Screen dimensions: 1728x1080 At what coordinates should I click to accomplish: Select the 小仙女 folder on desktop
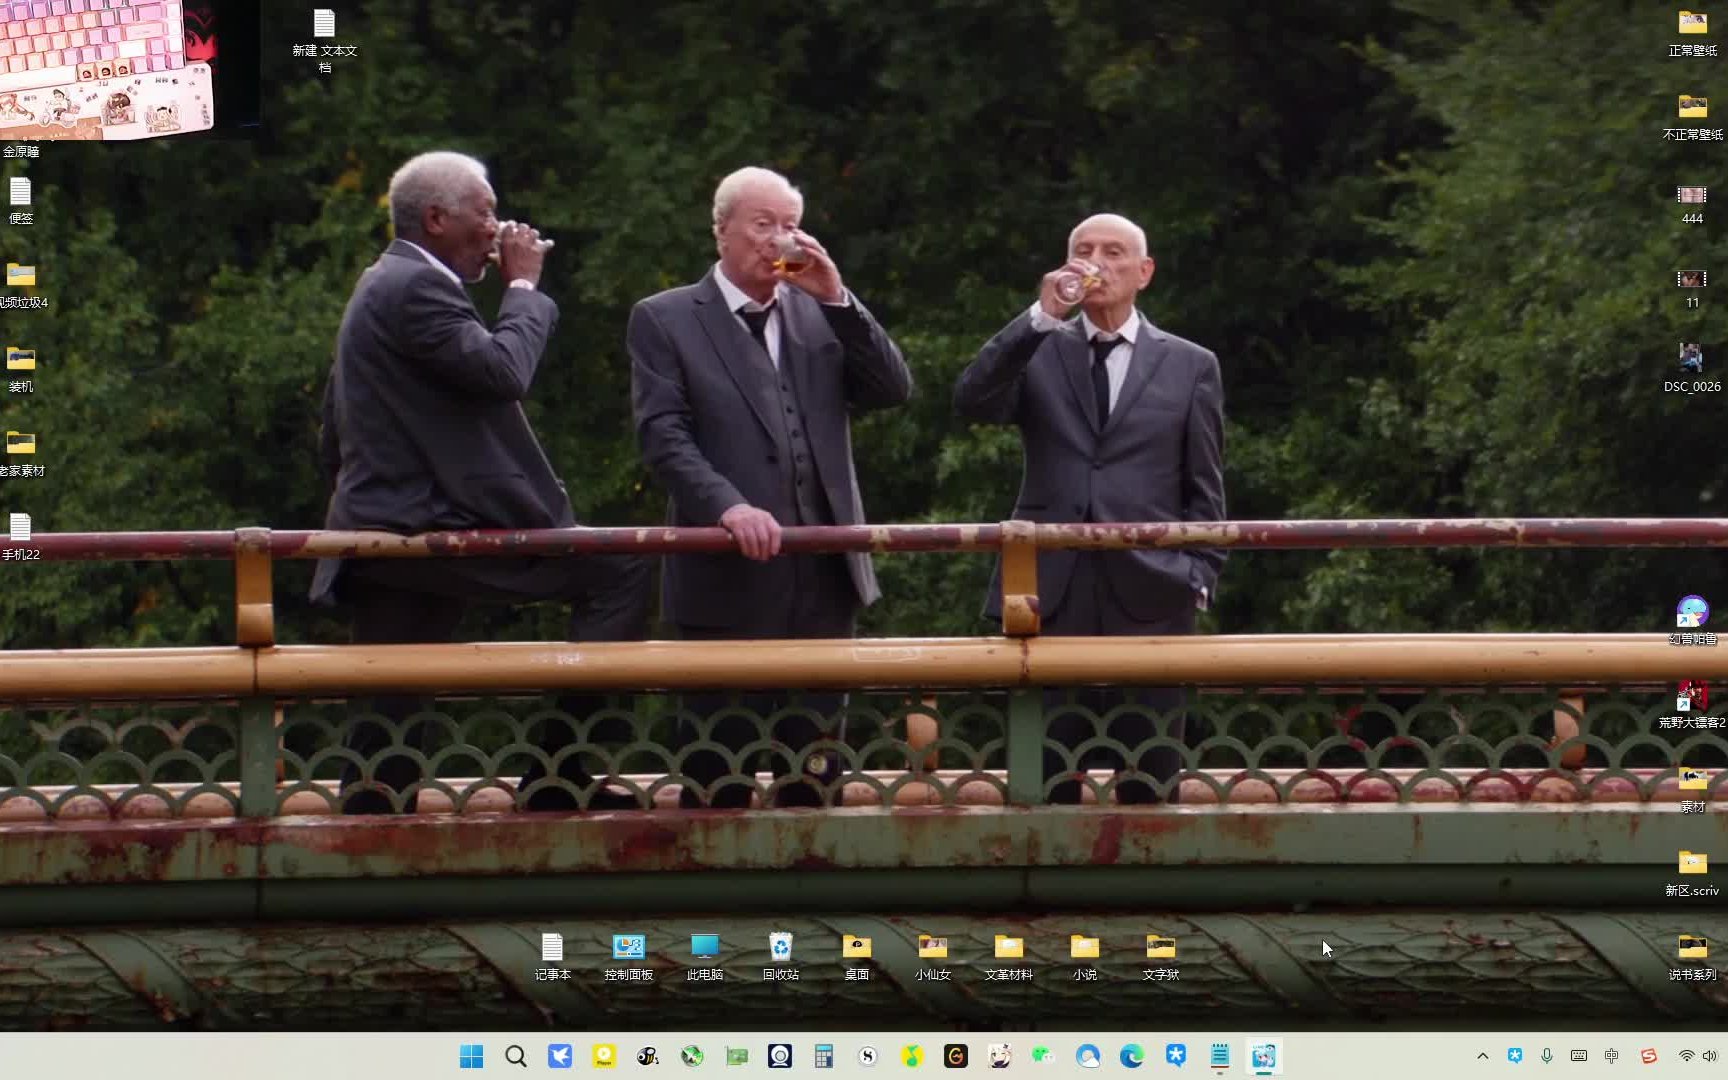coord(932,956)
